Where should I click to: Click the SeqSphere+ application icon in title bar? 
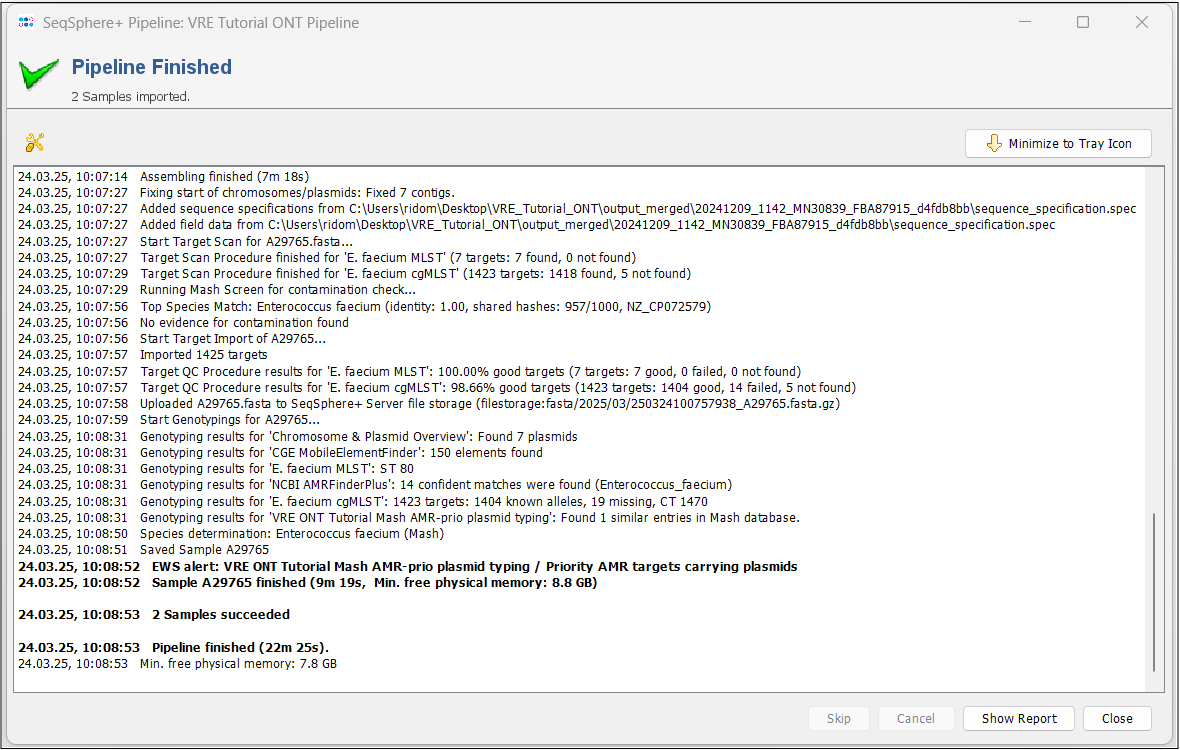pos(25,21)
